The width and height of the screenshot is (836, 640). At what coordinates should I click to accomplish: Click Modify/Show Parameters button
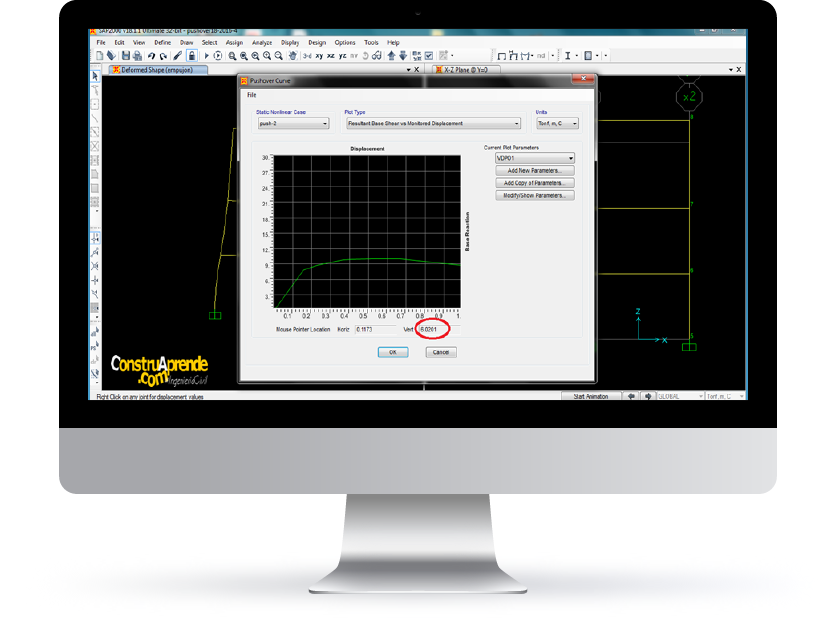pyautogui.click(x=535, y=196)
